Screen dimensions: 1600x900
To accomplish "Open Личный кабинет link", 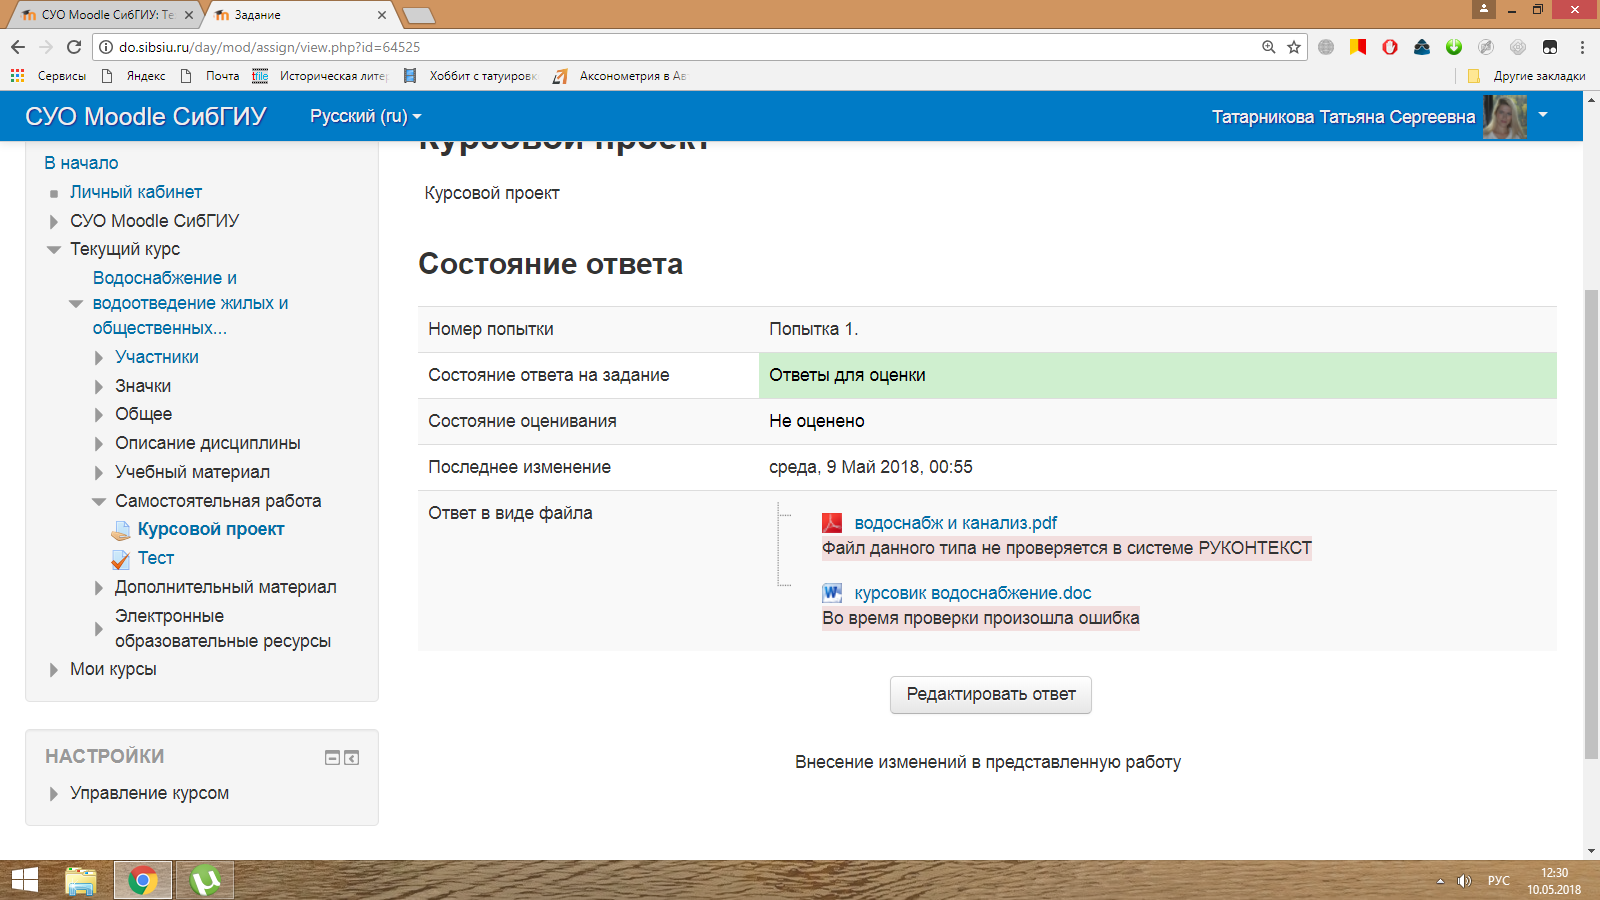I will point(136,192).
